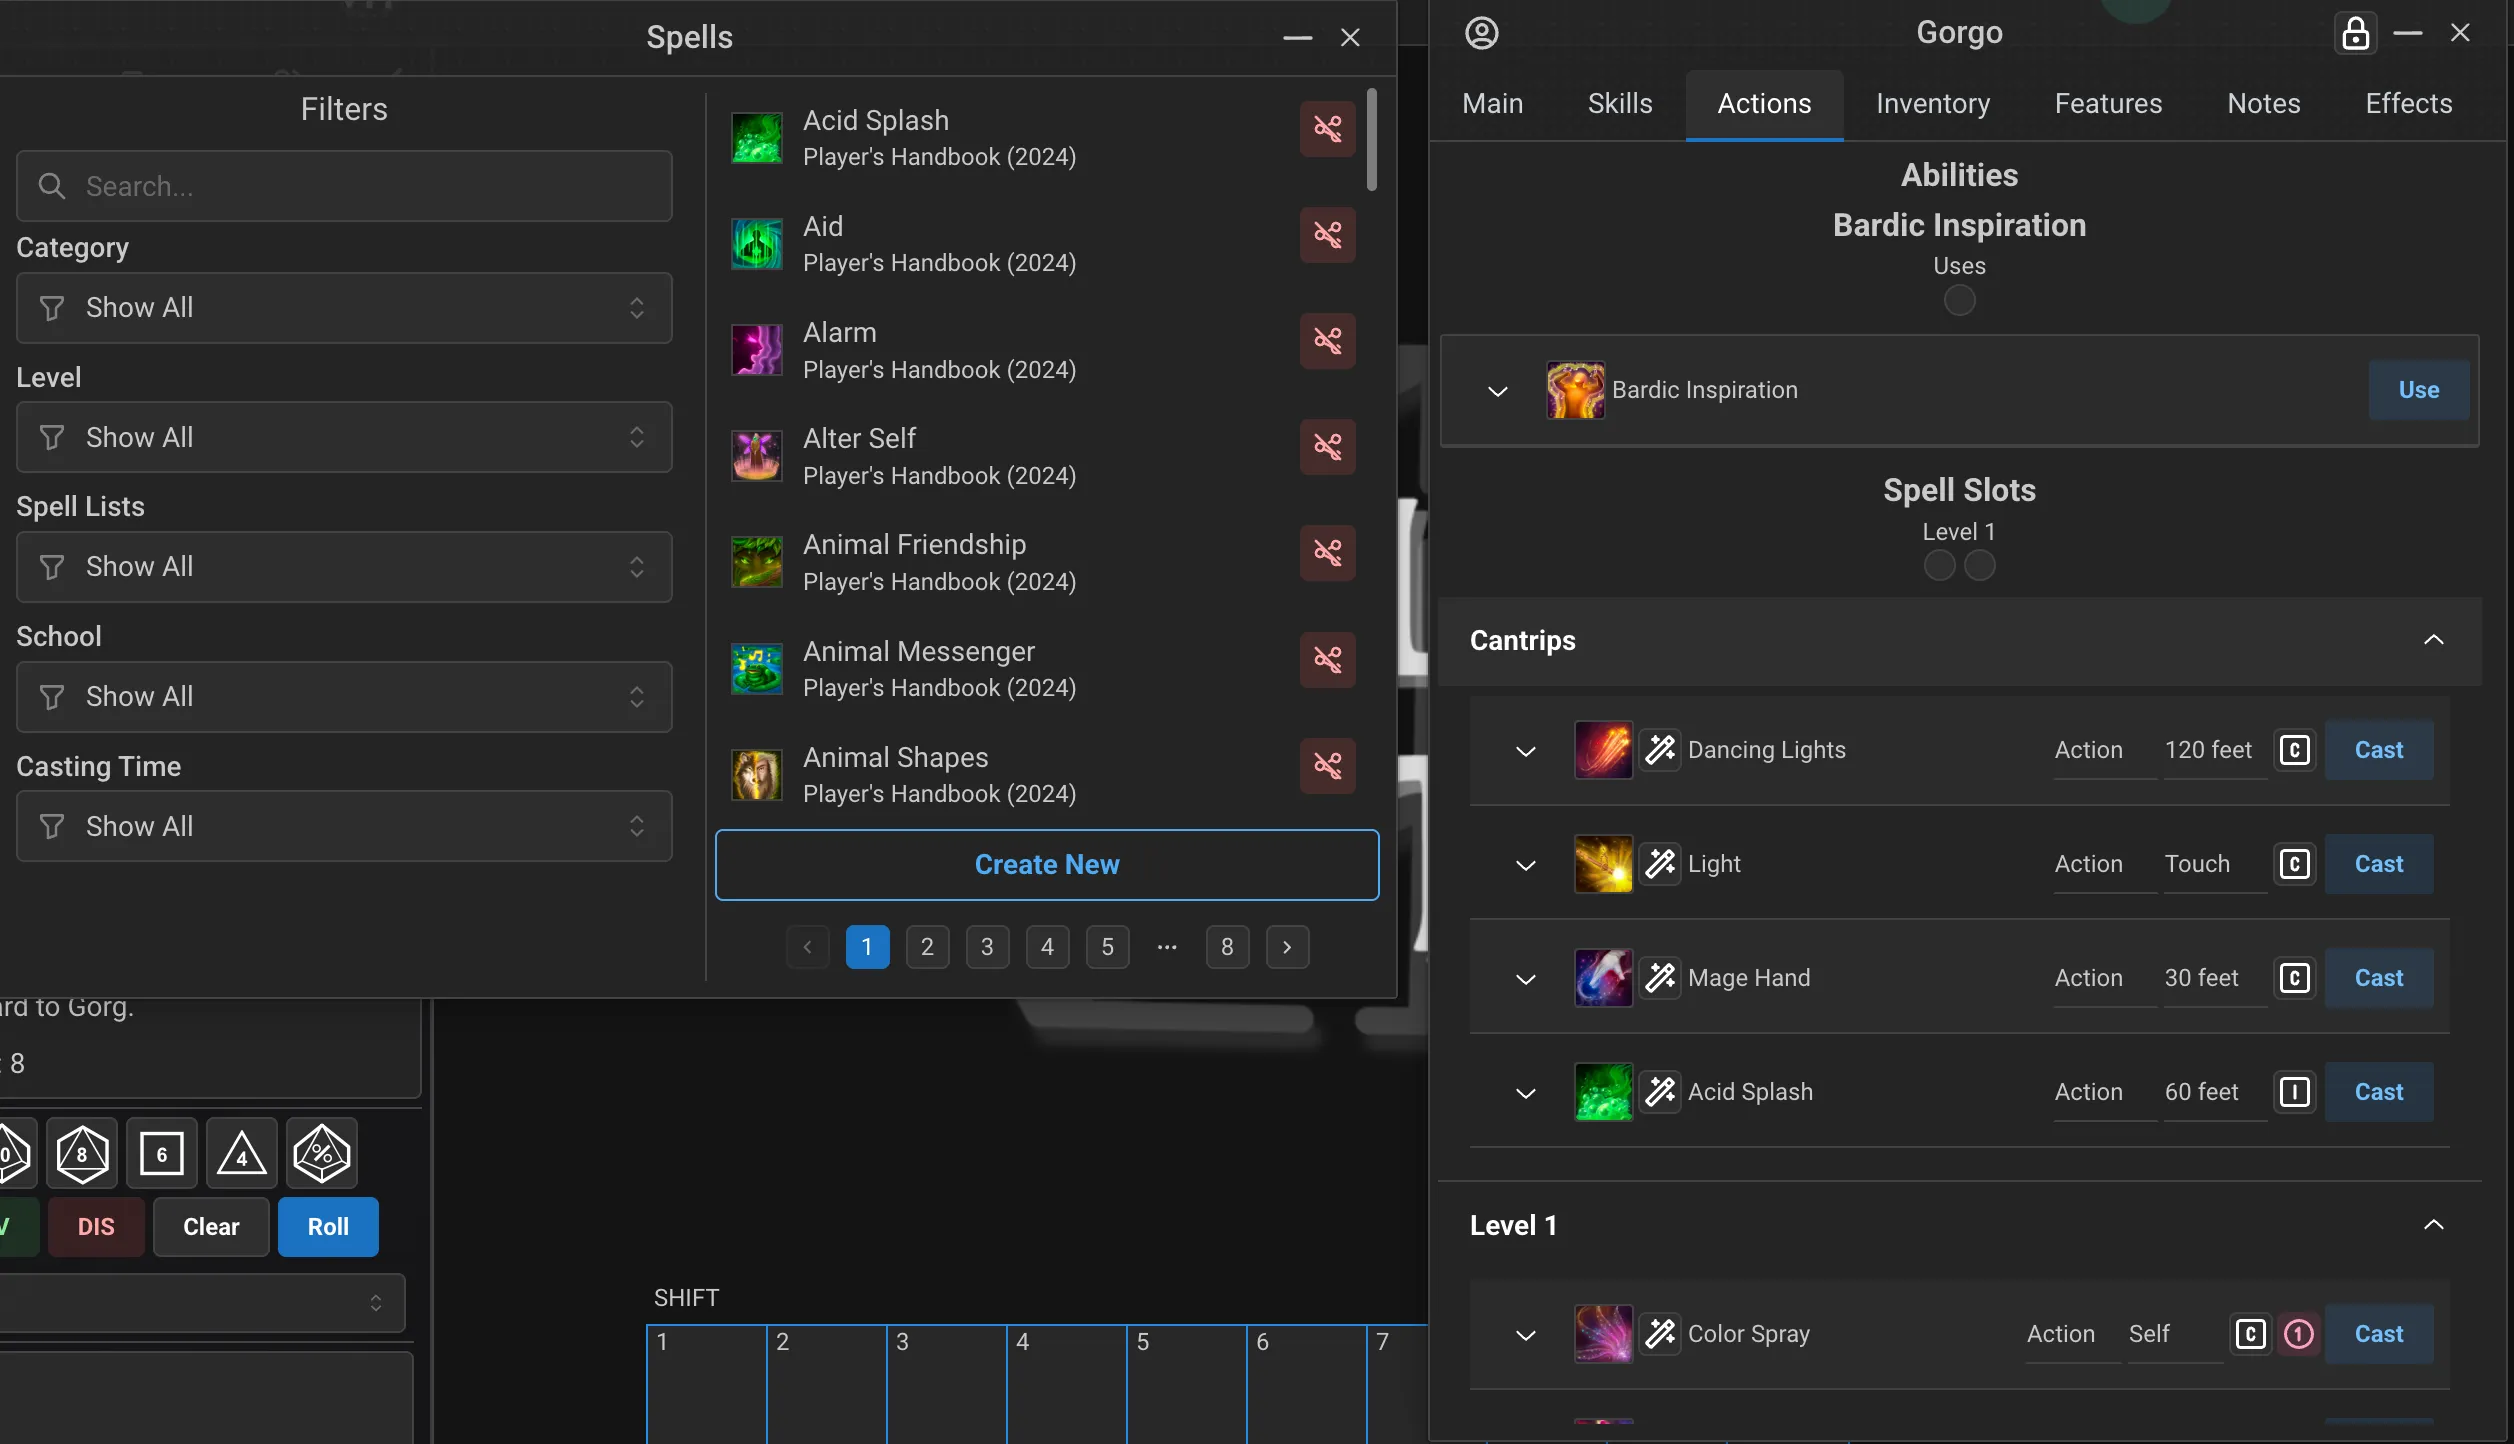Toggle the Bardic Inspiration use circle

1959,301
